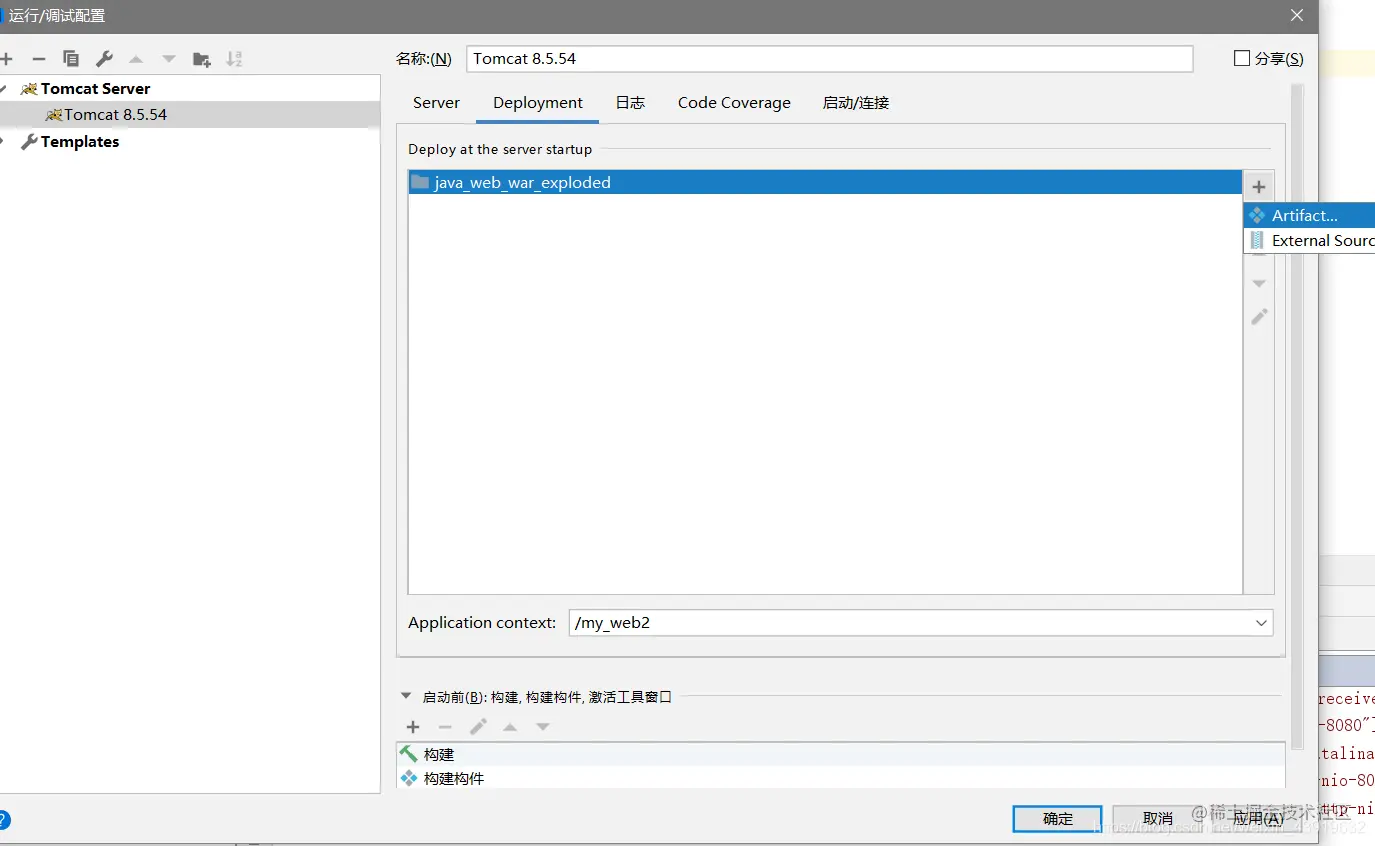
Task: Toggle the 分享(S) checkbox
Action: point(1242,59)
